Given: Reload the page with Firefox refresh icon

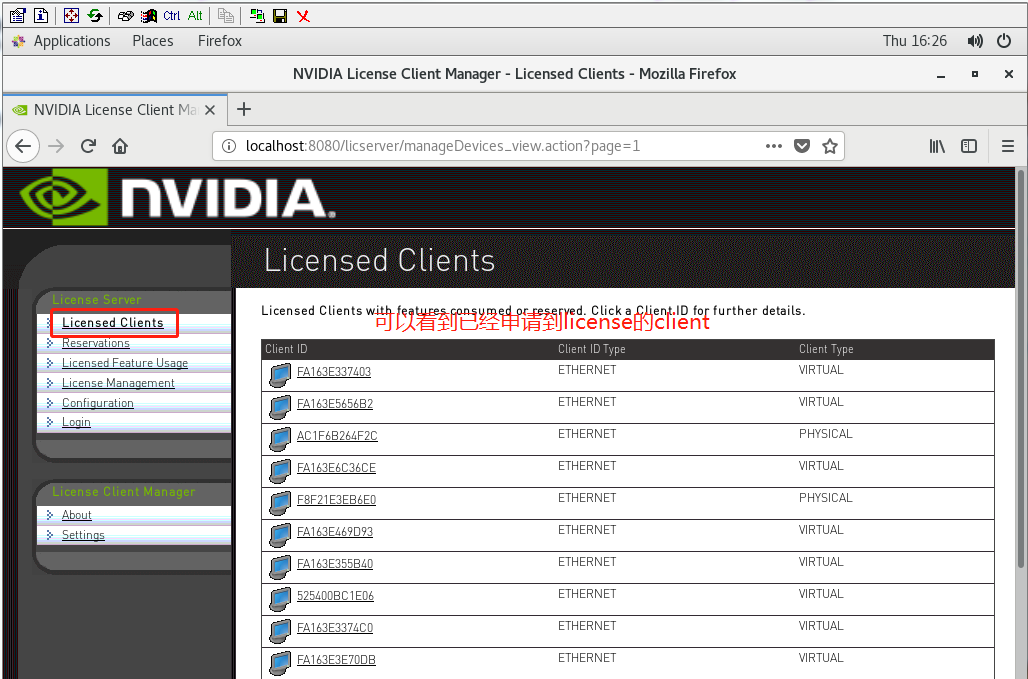Looking at the screenshot, I should [x=88, y=146].
